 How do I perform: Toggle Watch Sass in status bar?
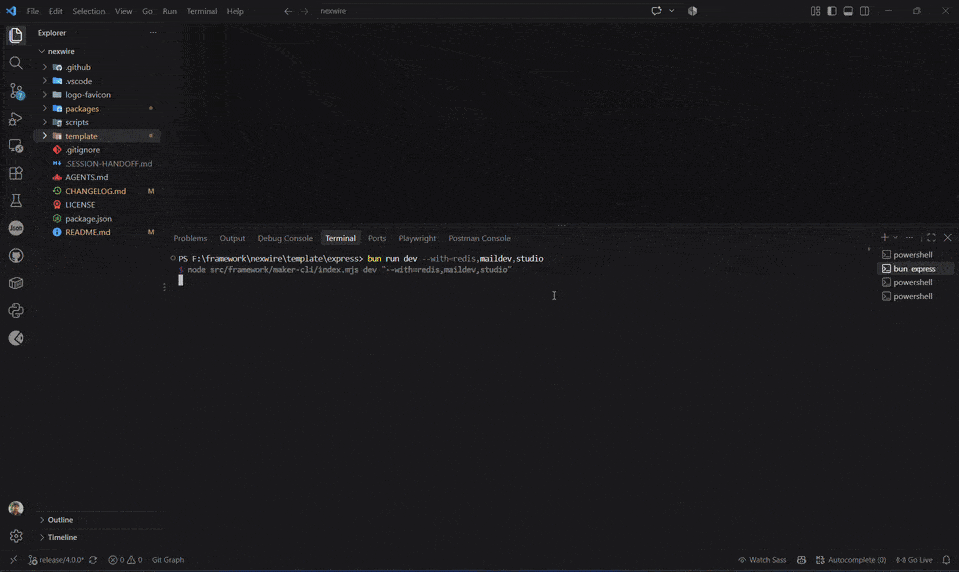point(762,560)
